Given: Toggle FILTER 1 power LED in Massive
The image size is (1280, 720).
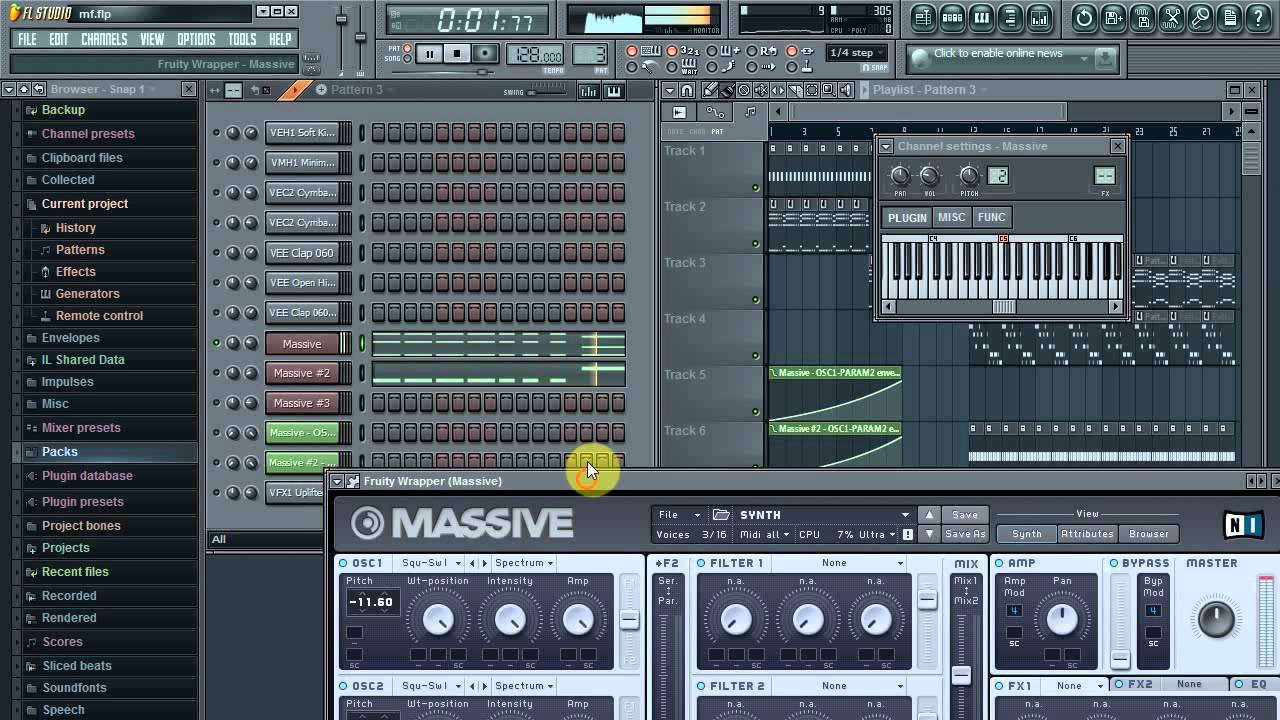Looking at the screenshot, I should pos(701,563).
